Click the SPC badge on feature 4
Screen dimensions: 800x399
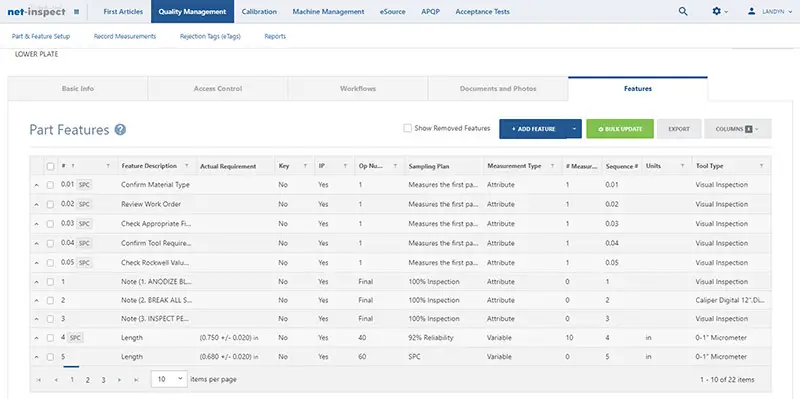[x=76, y=338]
